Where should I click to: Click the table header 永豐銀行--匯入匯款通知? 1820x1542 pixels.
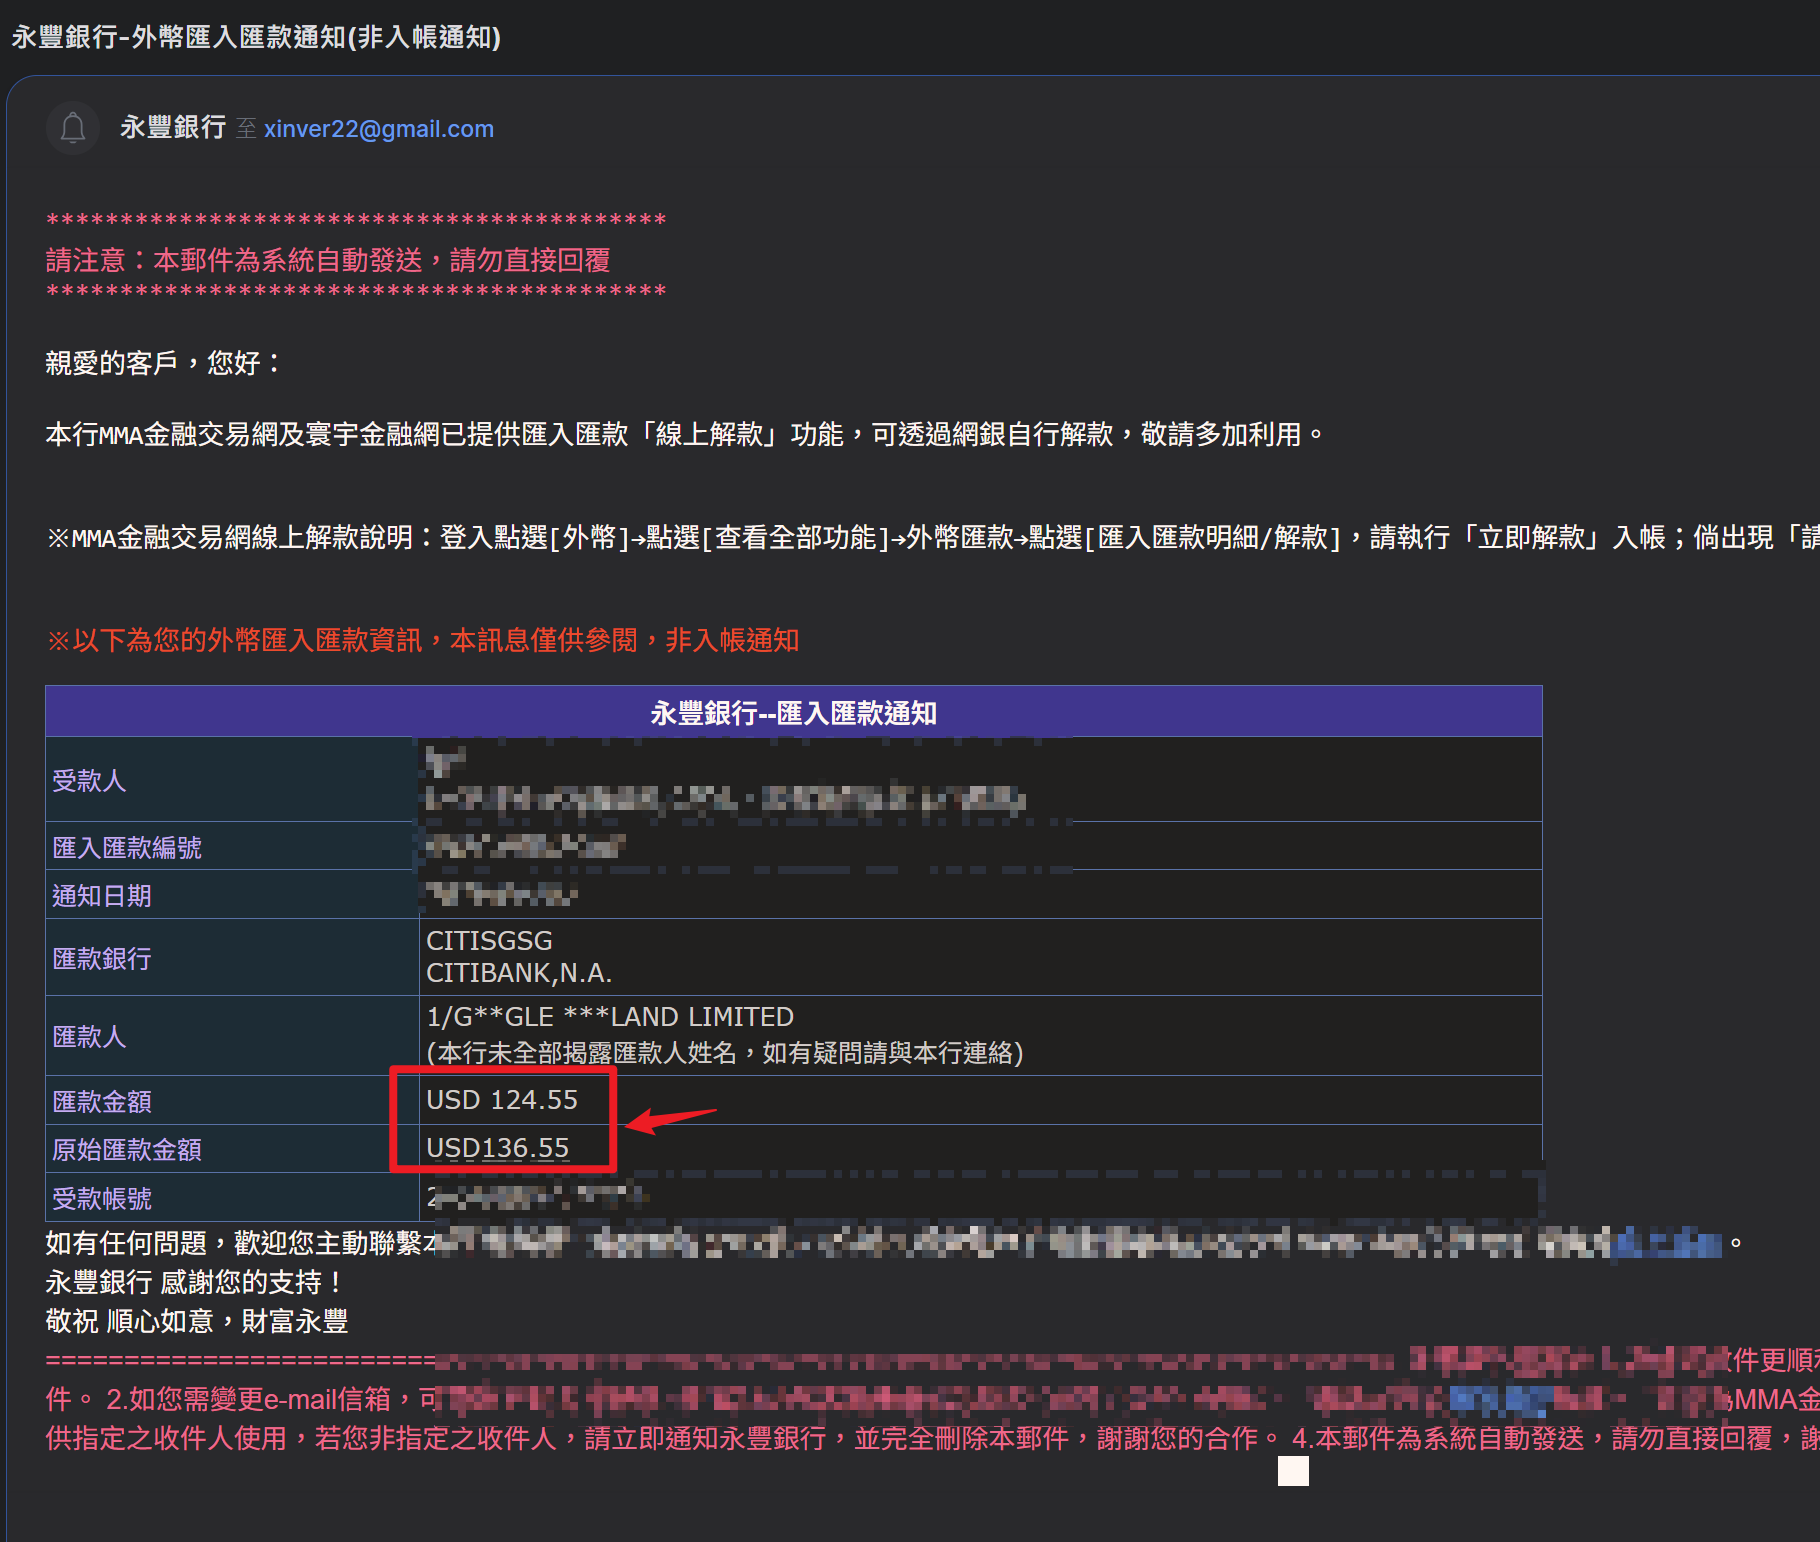[x=793, y=712]
